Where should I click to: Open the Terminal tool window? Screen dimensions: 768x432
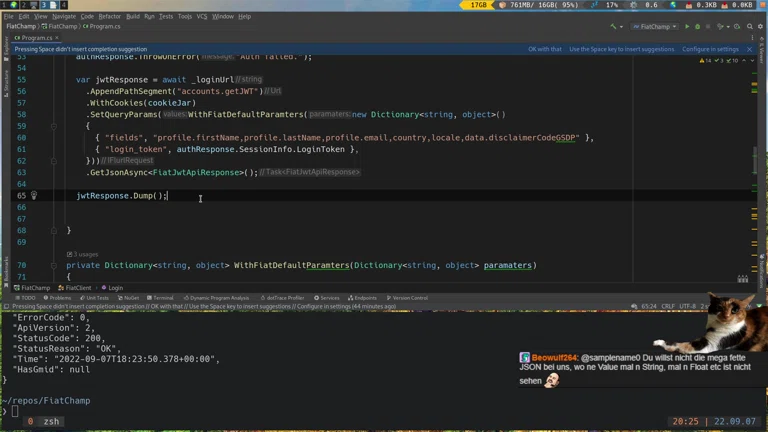pyautogui.click(x=160, y=298)
